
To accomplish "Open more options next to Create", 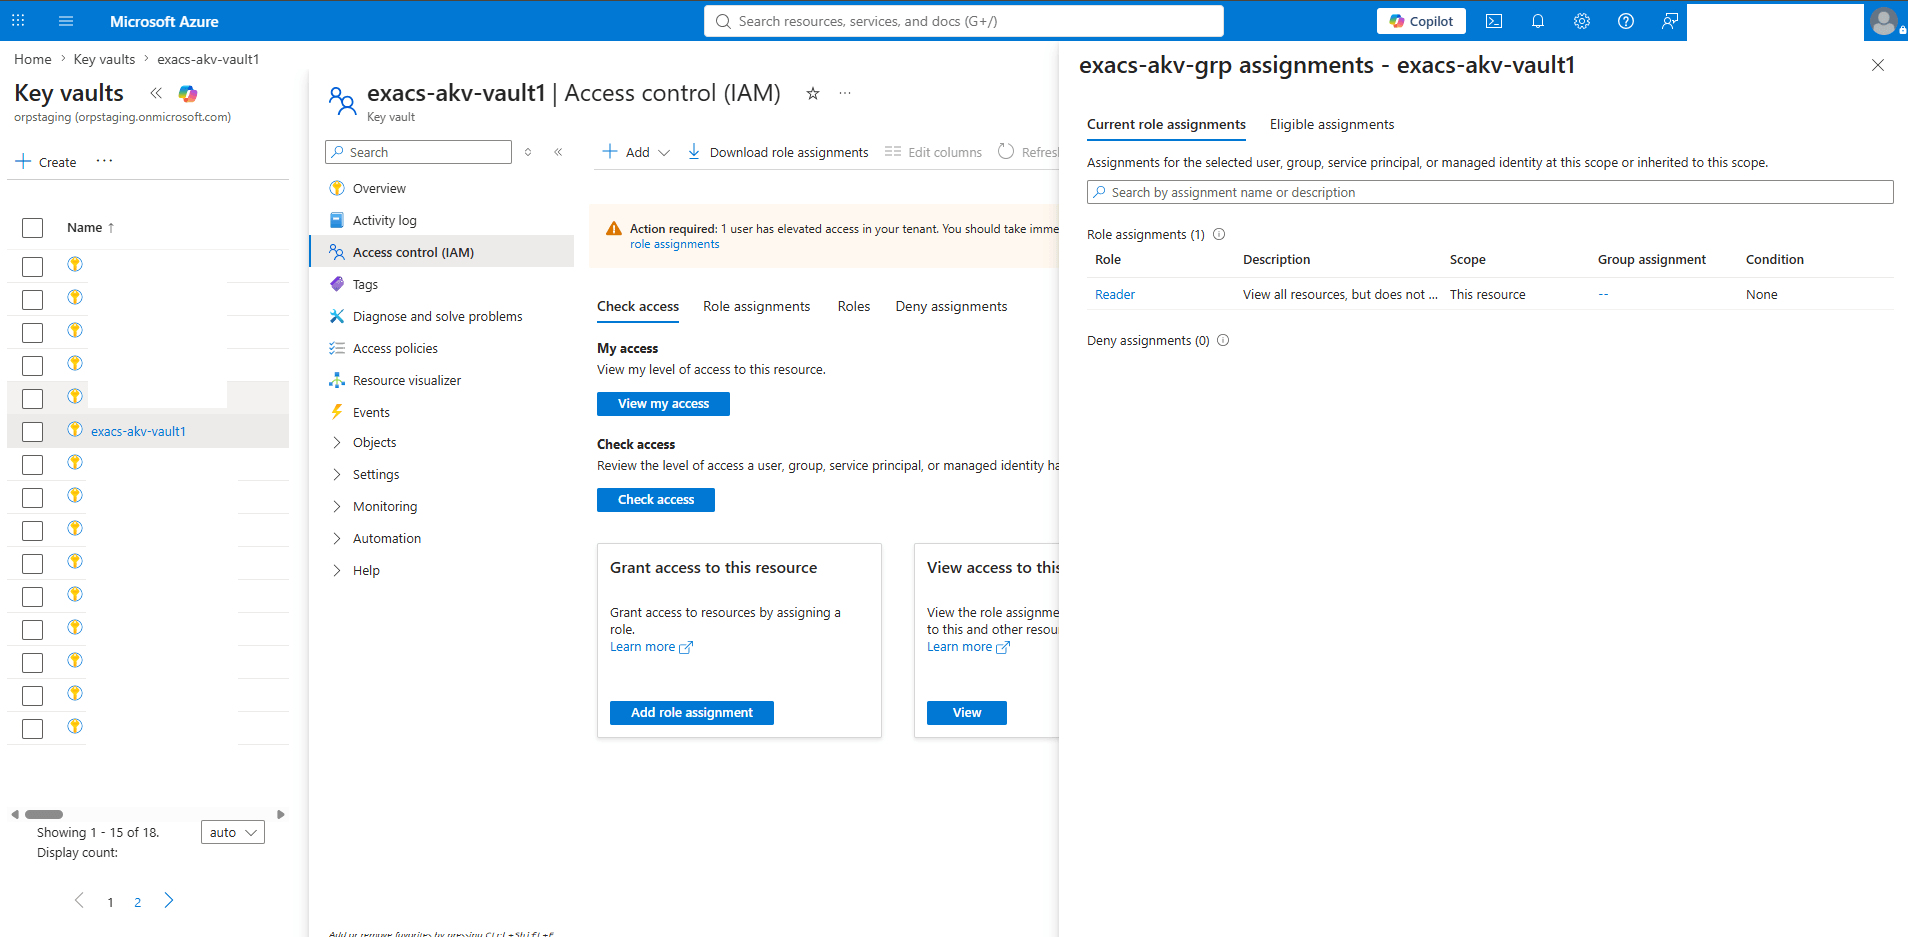I will point(104,161).
